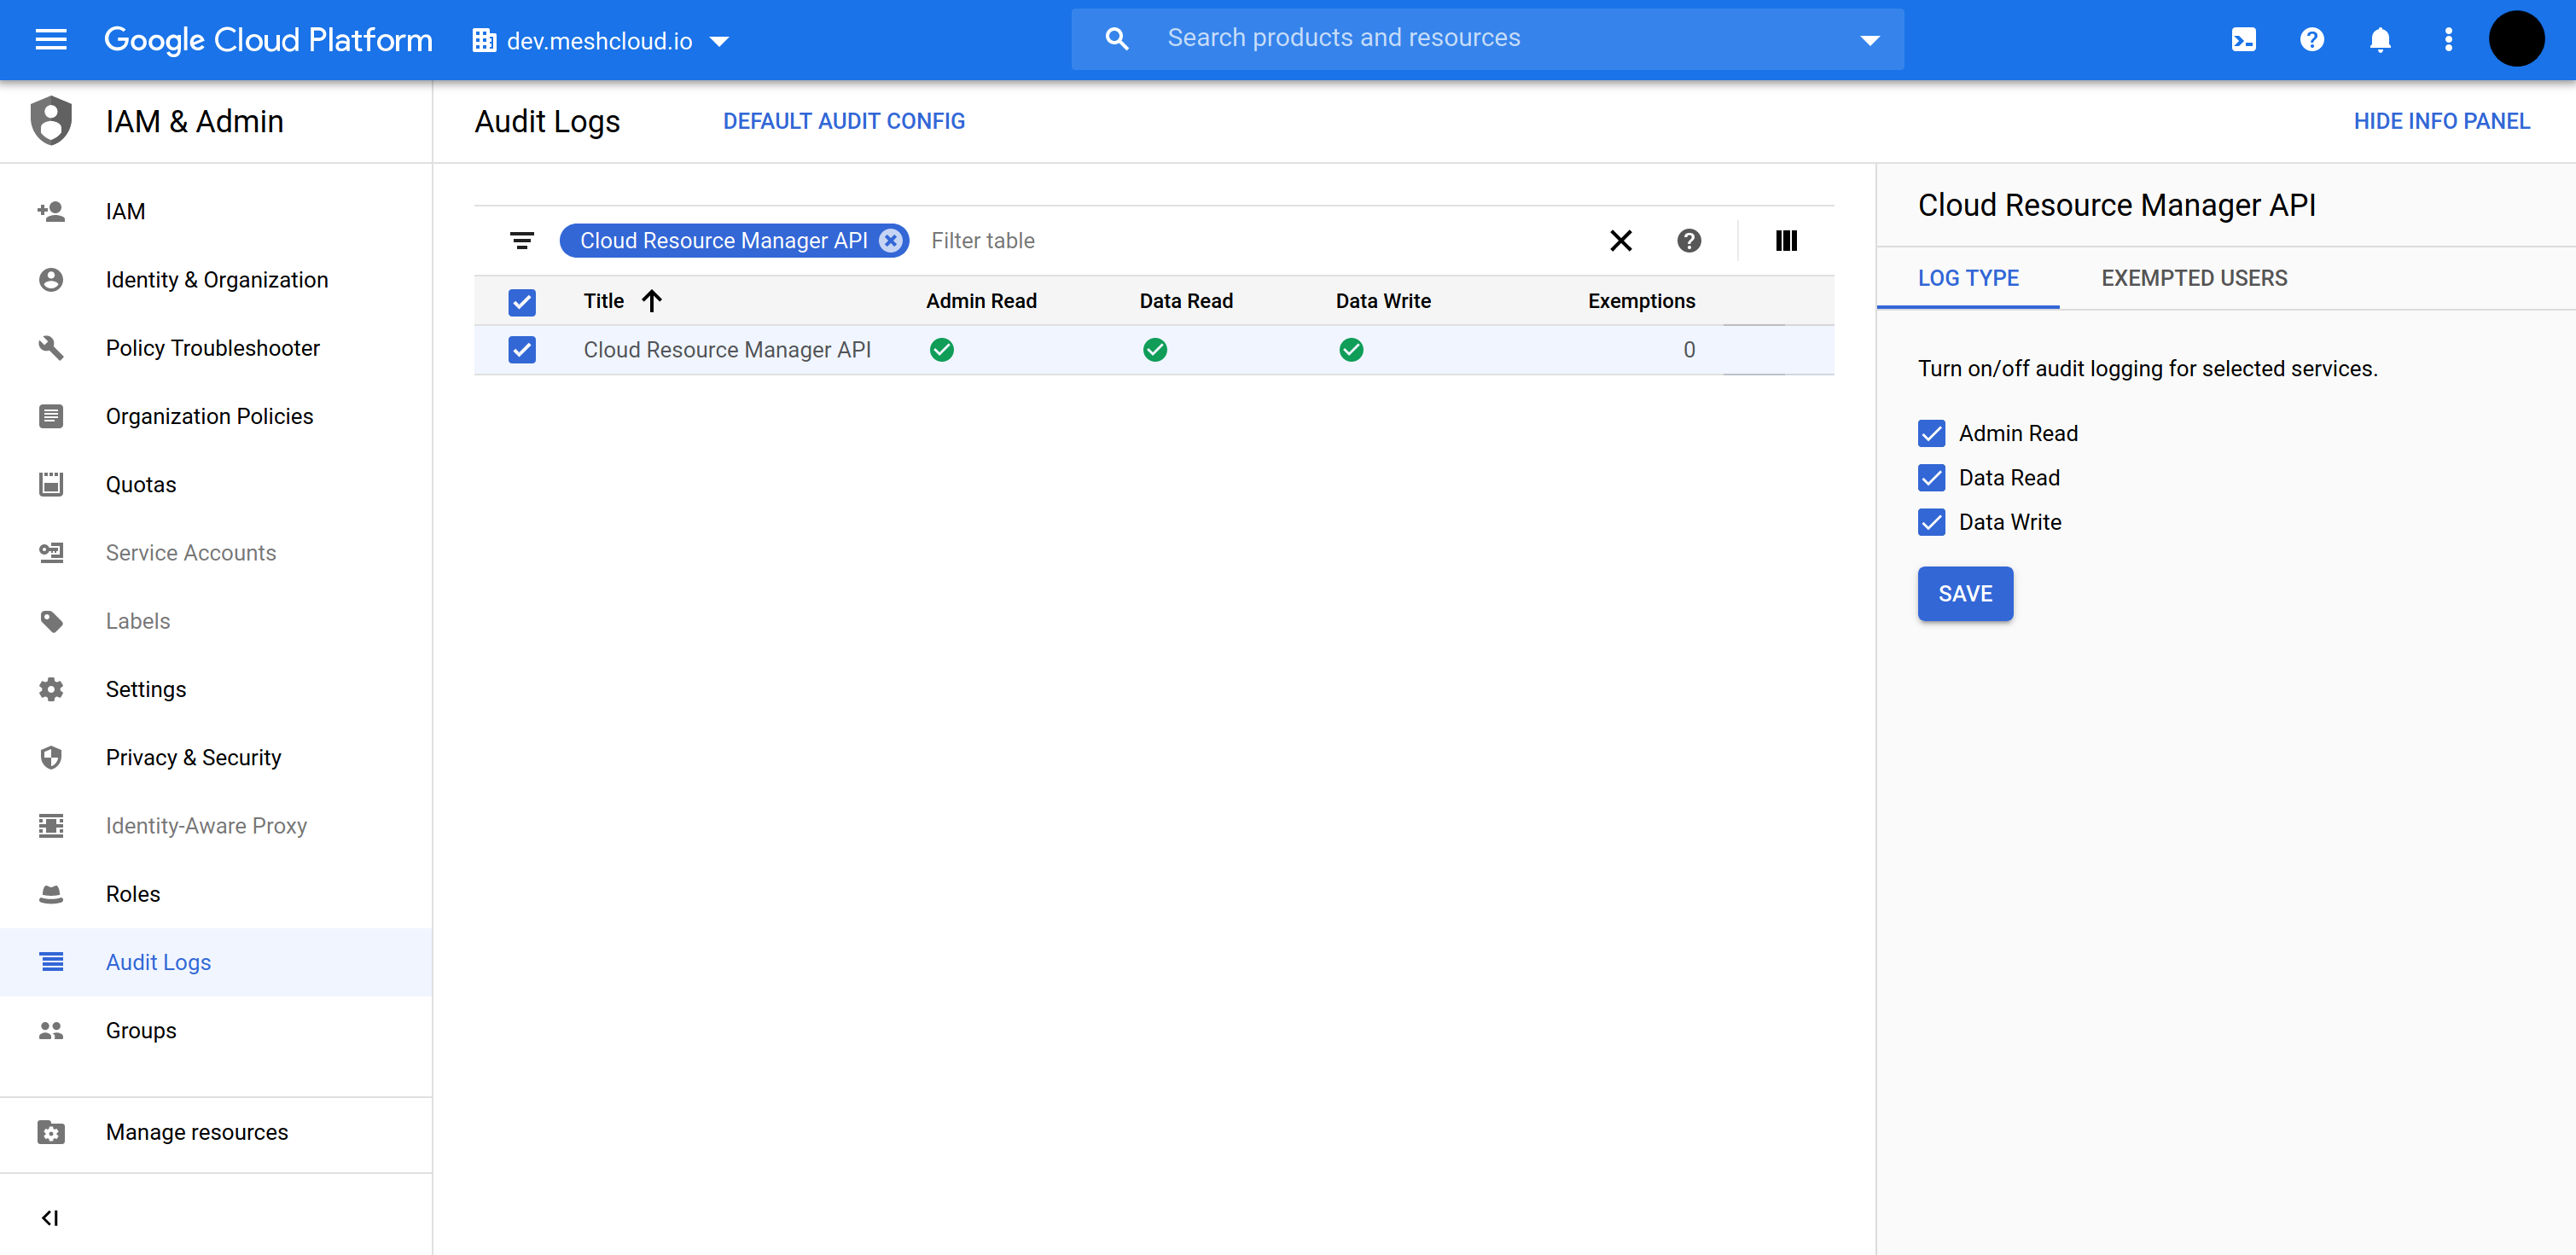The image size is (2576, 1255).
Task: Click the Groups people icon
Action: click(51, 1030)
